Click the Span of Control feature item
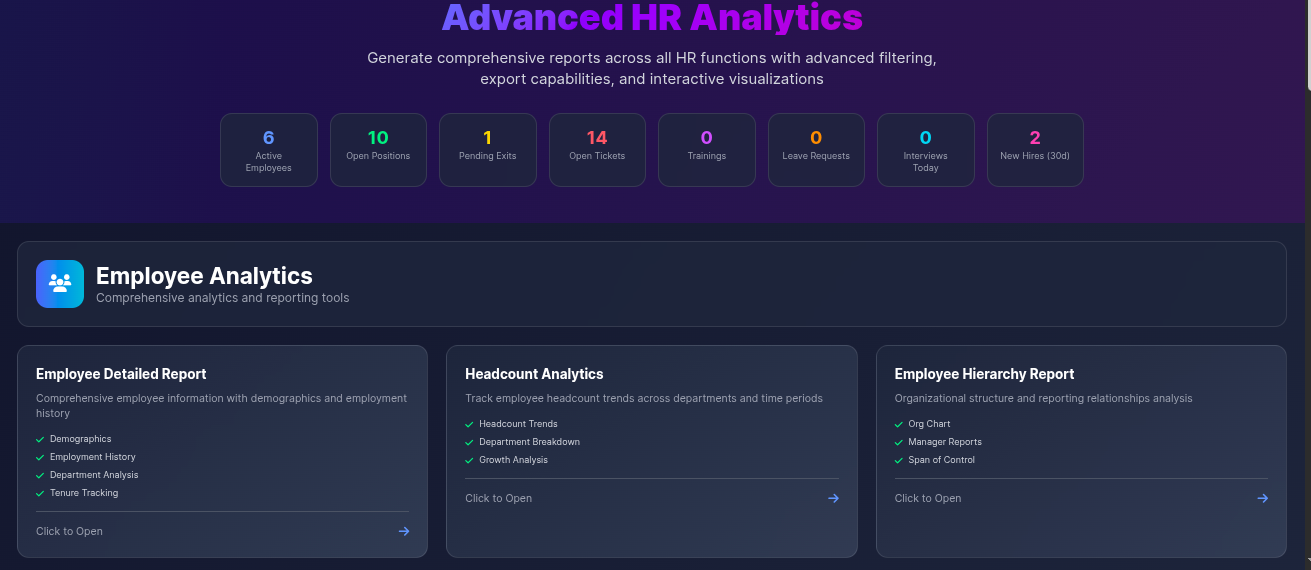The height and width of the screenshot is (570, 1311). point(941,460)
